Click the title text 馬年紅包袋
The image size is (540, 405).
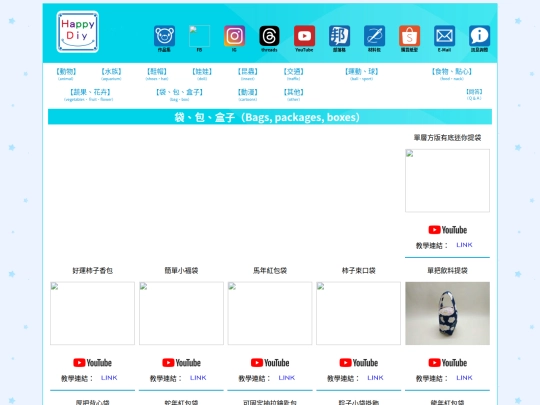(270, 271)
